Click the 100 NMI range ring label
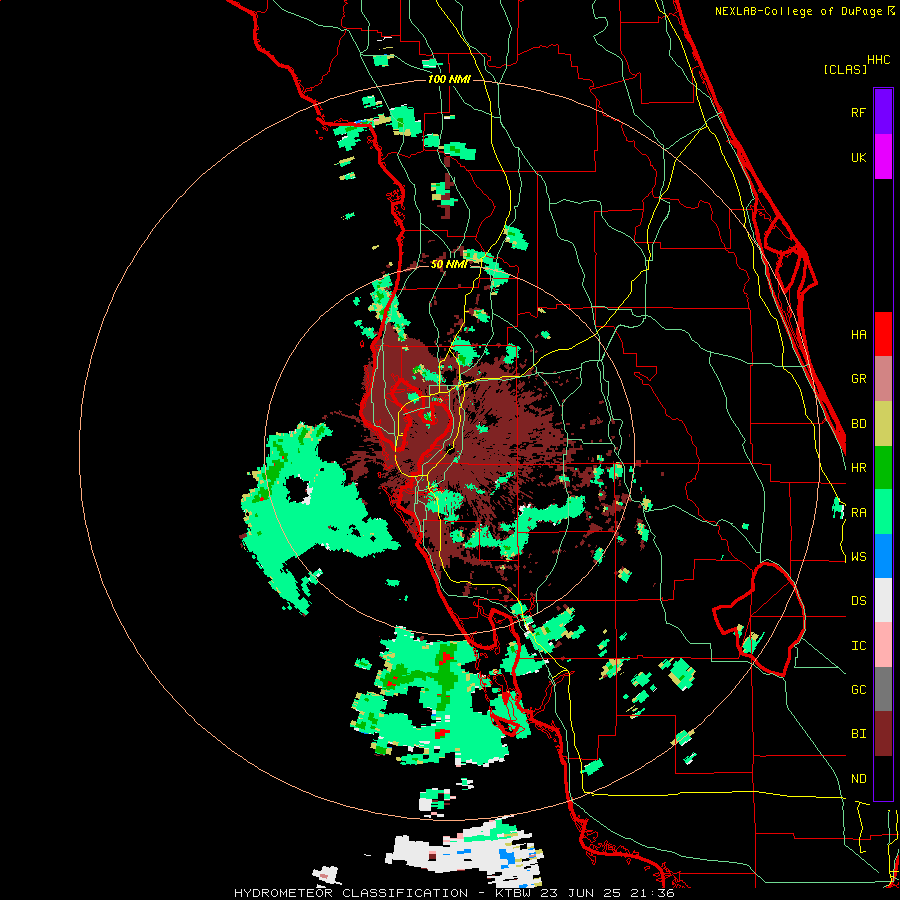Viewport: 900px width, 900px height. point(449,79)
